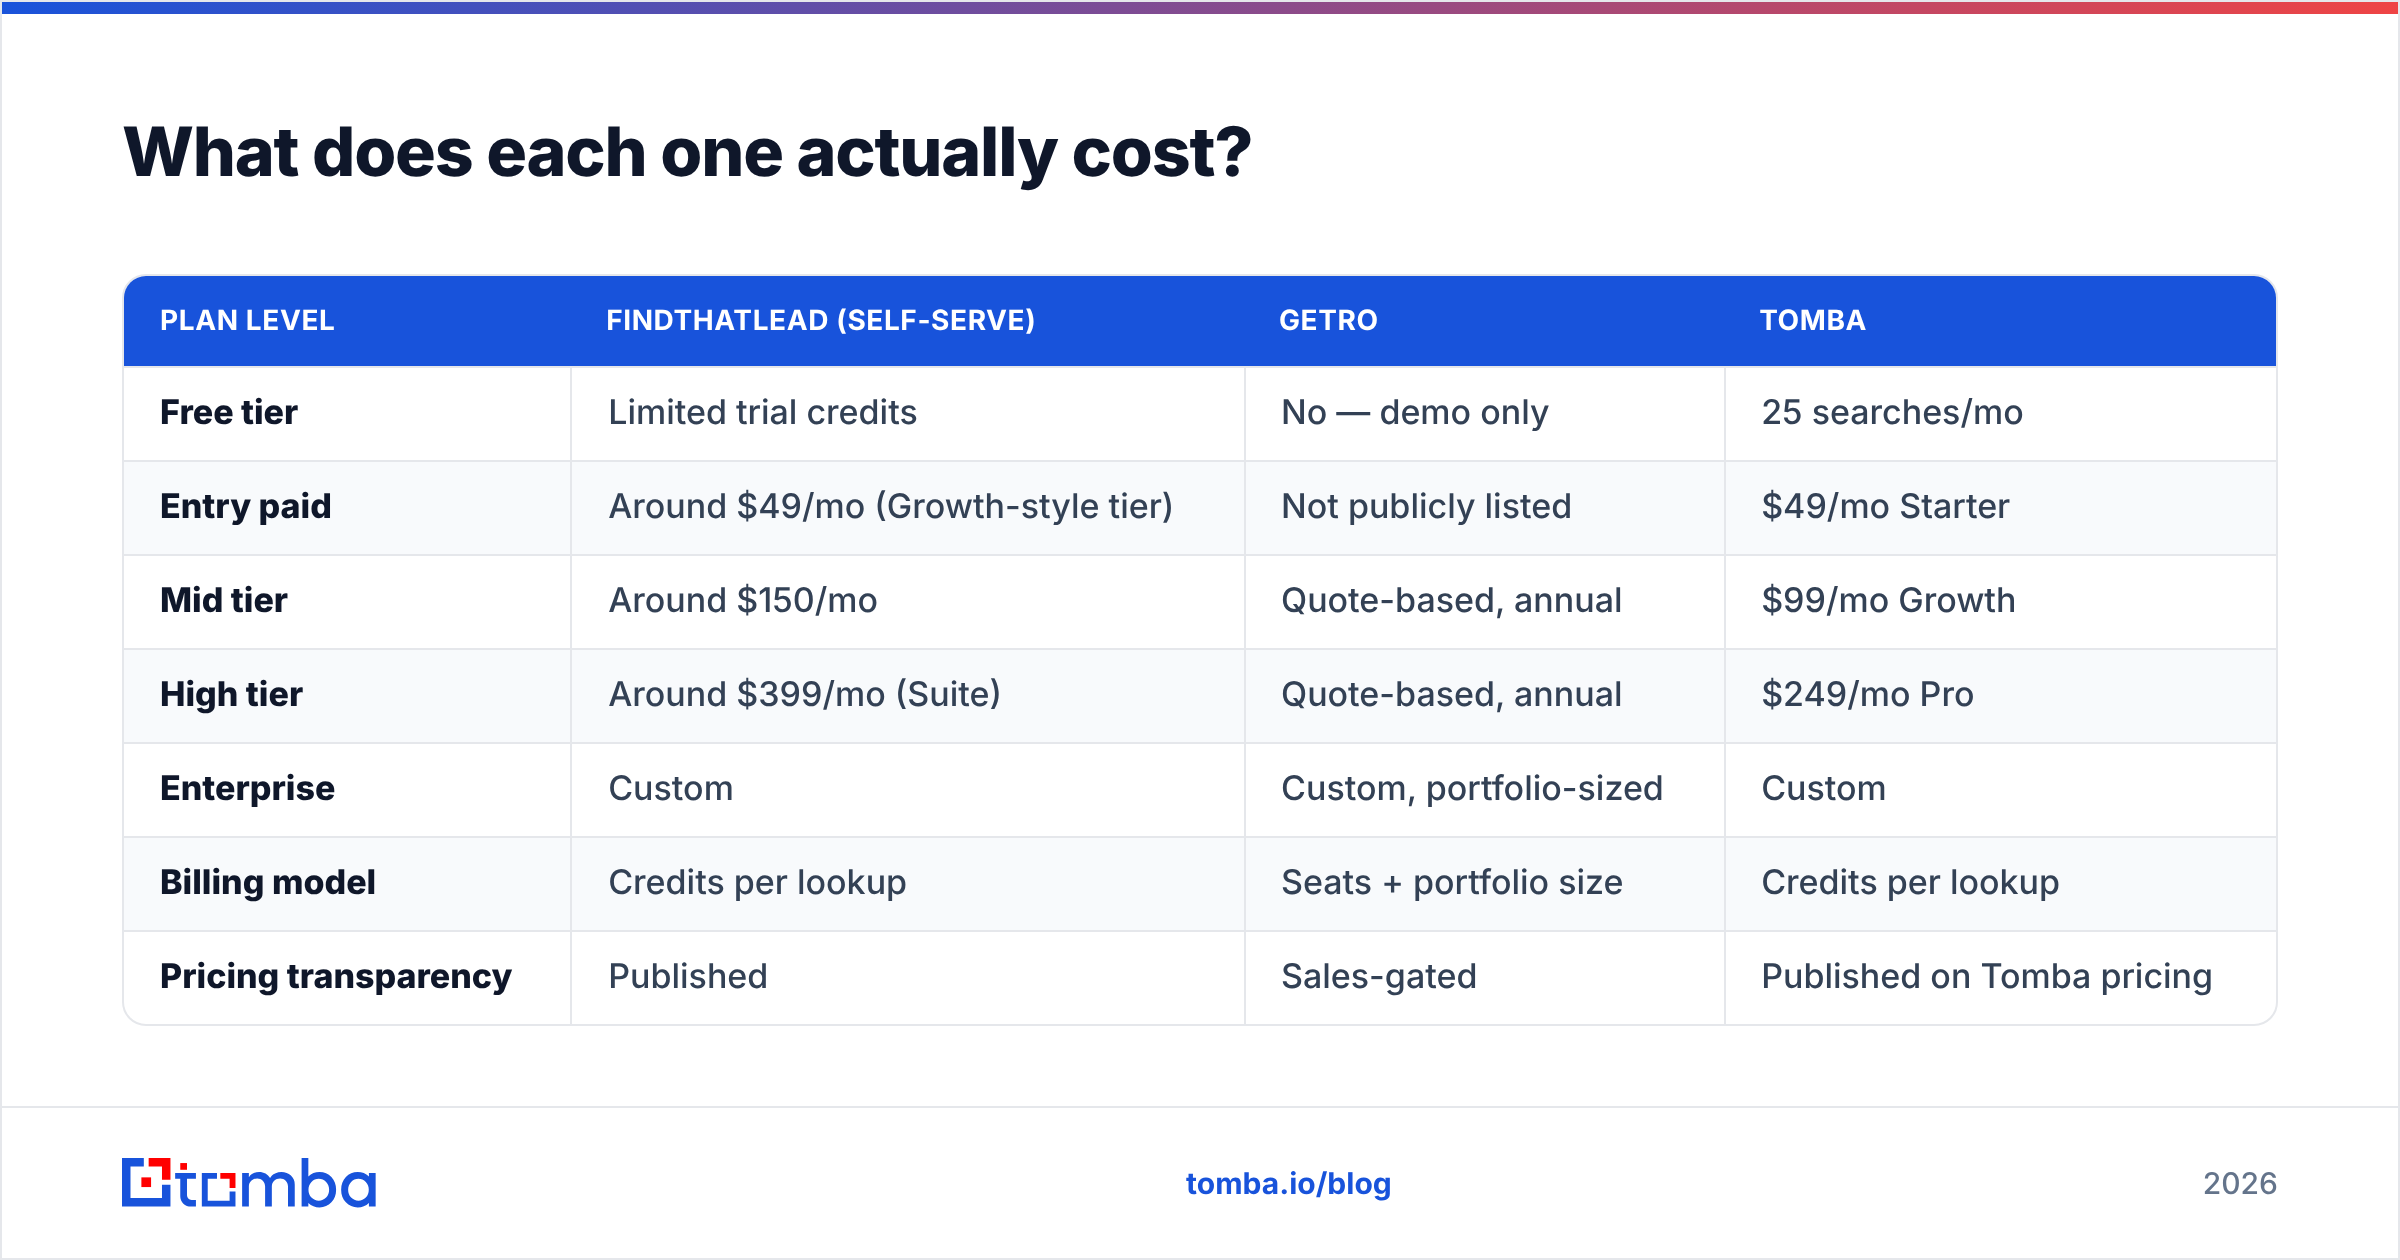Open the tomba.io/blog link
2400x1260 pixels.
point(1288,1184)
